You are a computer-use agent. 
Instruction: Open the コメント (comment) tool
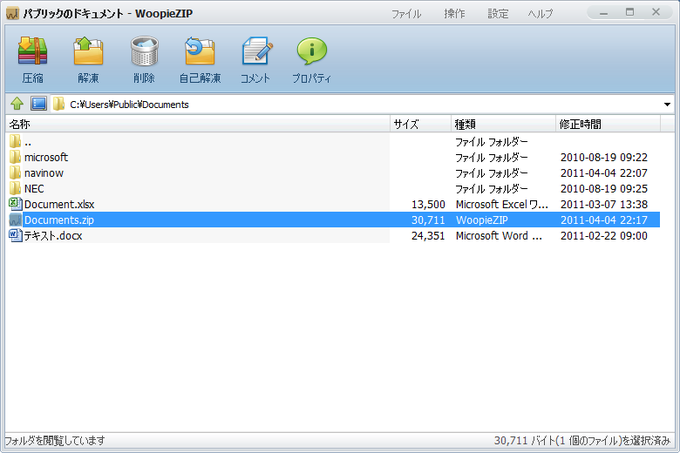tap(256, 51)
